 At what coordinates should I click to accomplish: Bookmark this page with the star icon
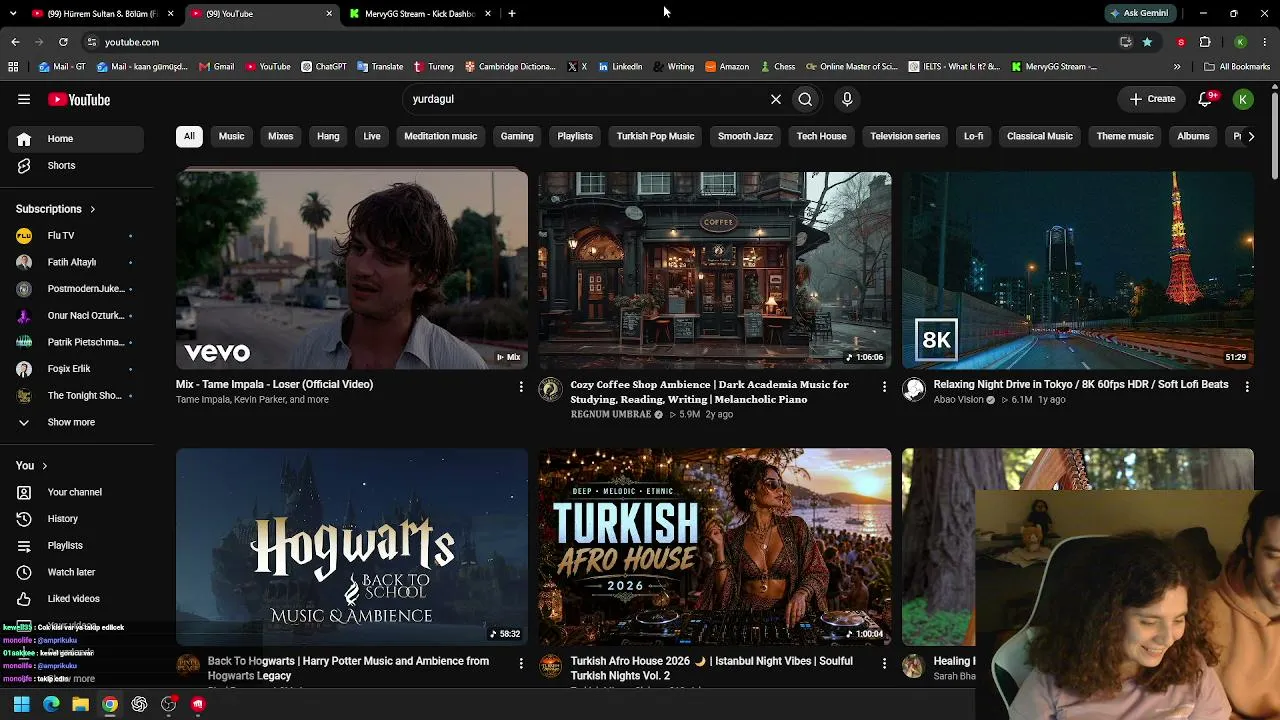(1147, 42)
